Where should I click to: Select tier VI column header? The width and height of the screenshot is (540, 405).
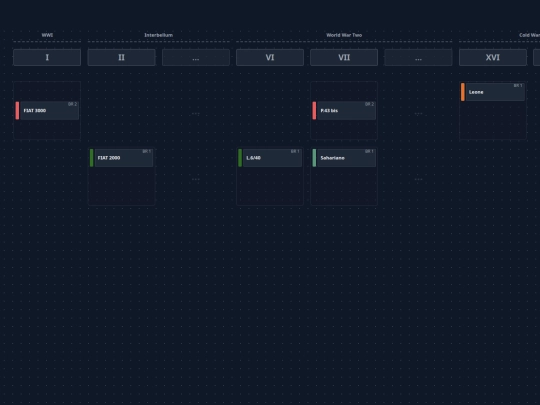[x=270, y=57]
